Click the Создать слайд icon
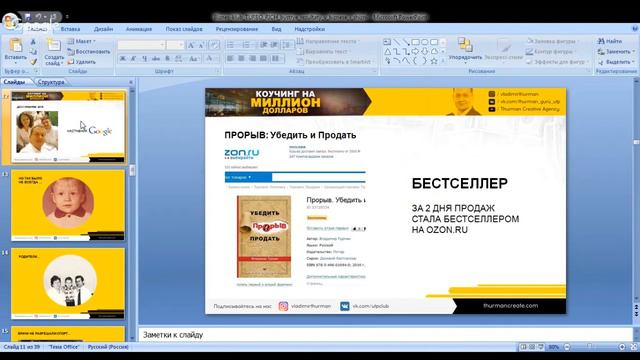The image size is (640, 360). (x=53, y=45)
